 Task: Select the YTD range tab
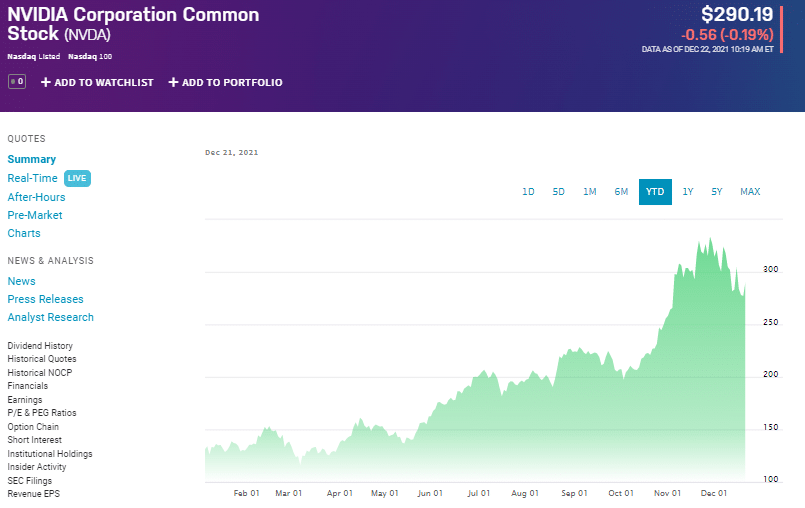click(655, 192)
